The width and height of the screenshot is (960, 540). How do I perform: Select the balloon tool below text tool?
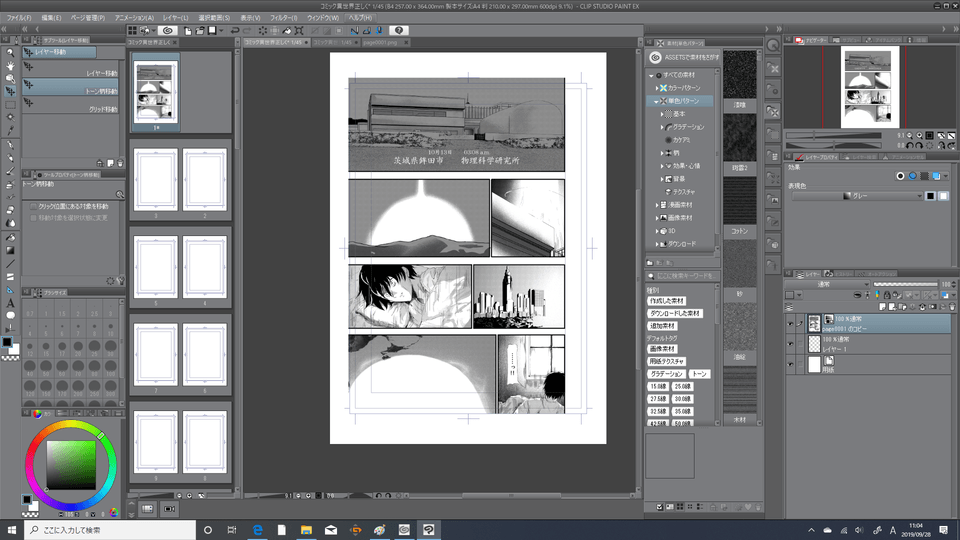coord(10,316)
